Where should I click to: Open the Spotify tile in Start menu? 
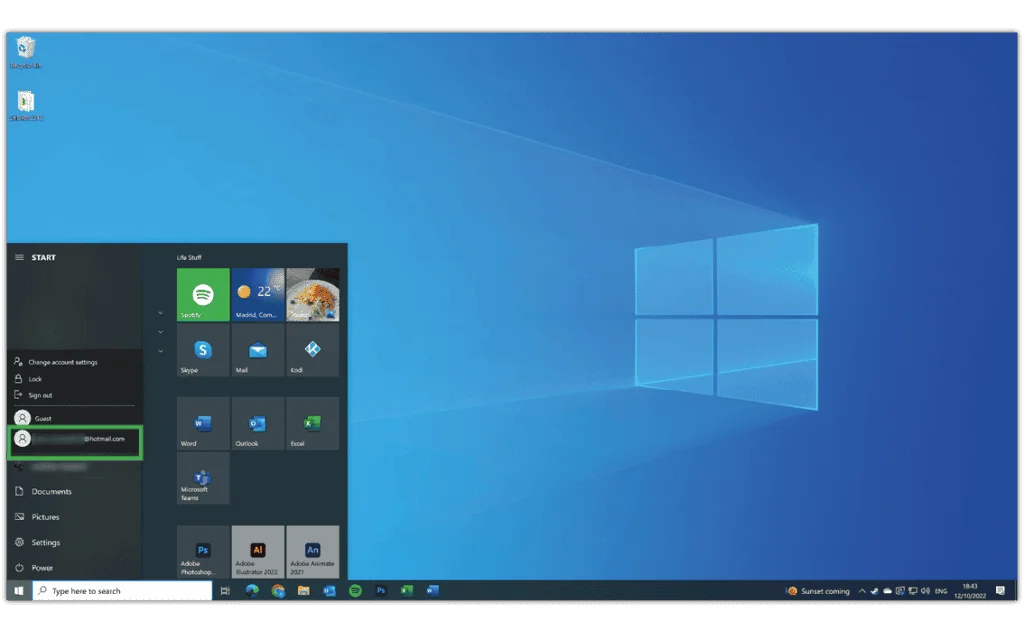point(203,294)
